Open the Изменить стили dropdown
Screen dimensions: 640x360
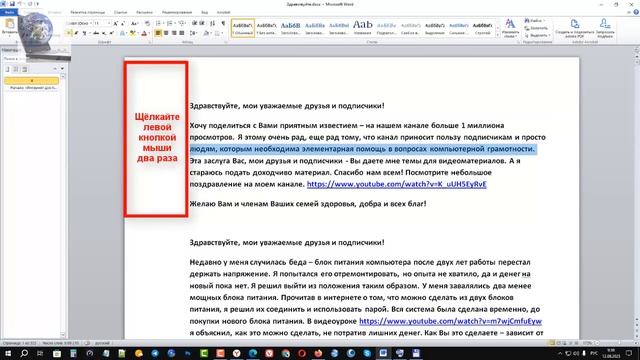tap(510, 28)
